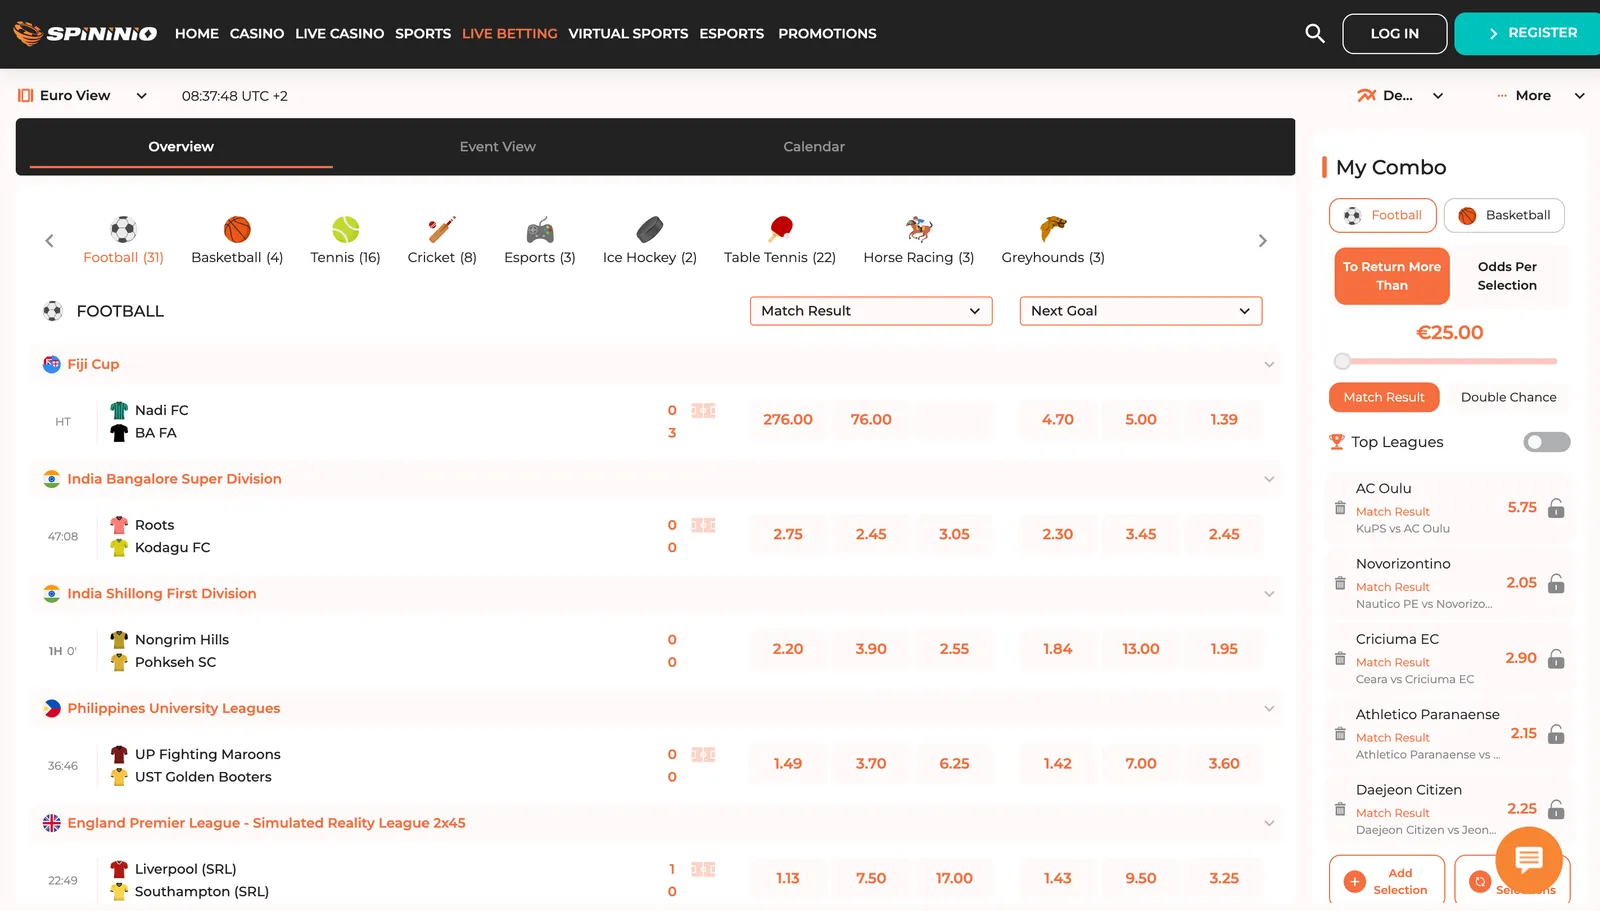1600x911 pixels.
Task: Open the search magnifier icon
Action: point(1315,33)
